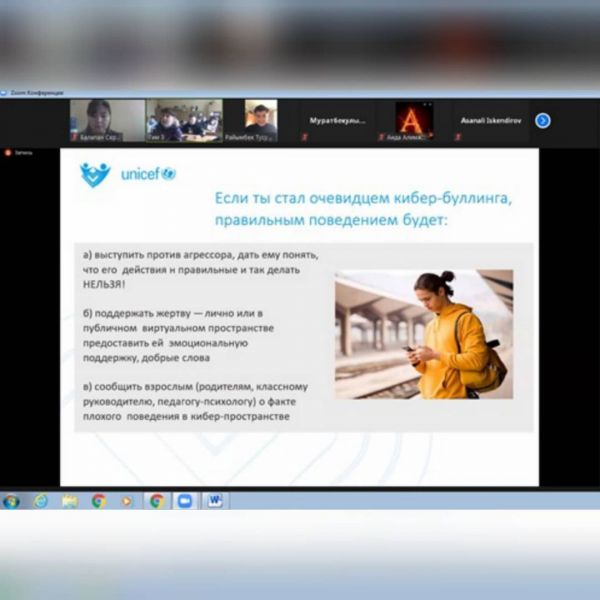Viewport: 600px width, 600px height.
Task: Select the Zoom icon in the taskbar
Action: [x=185, y=501]
